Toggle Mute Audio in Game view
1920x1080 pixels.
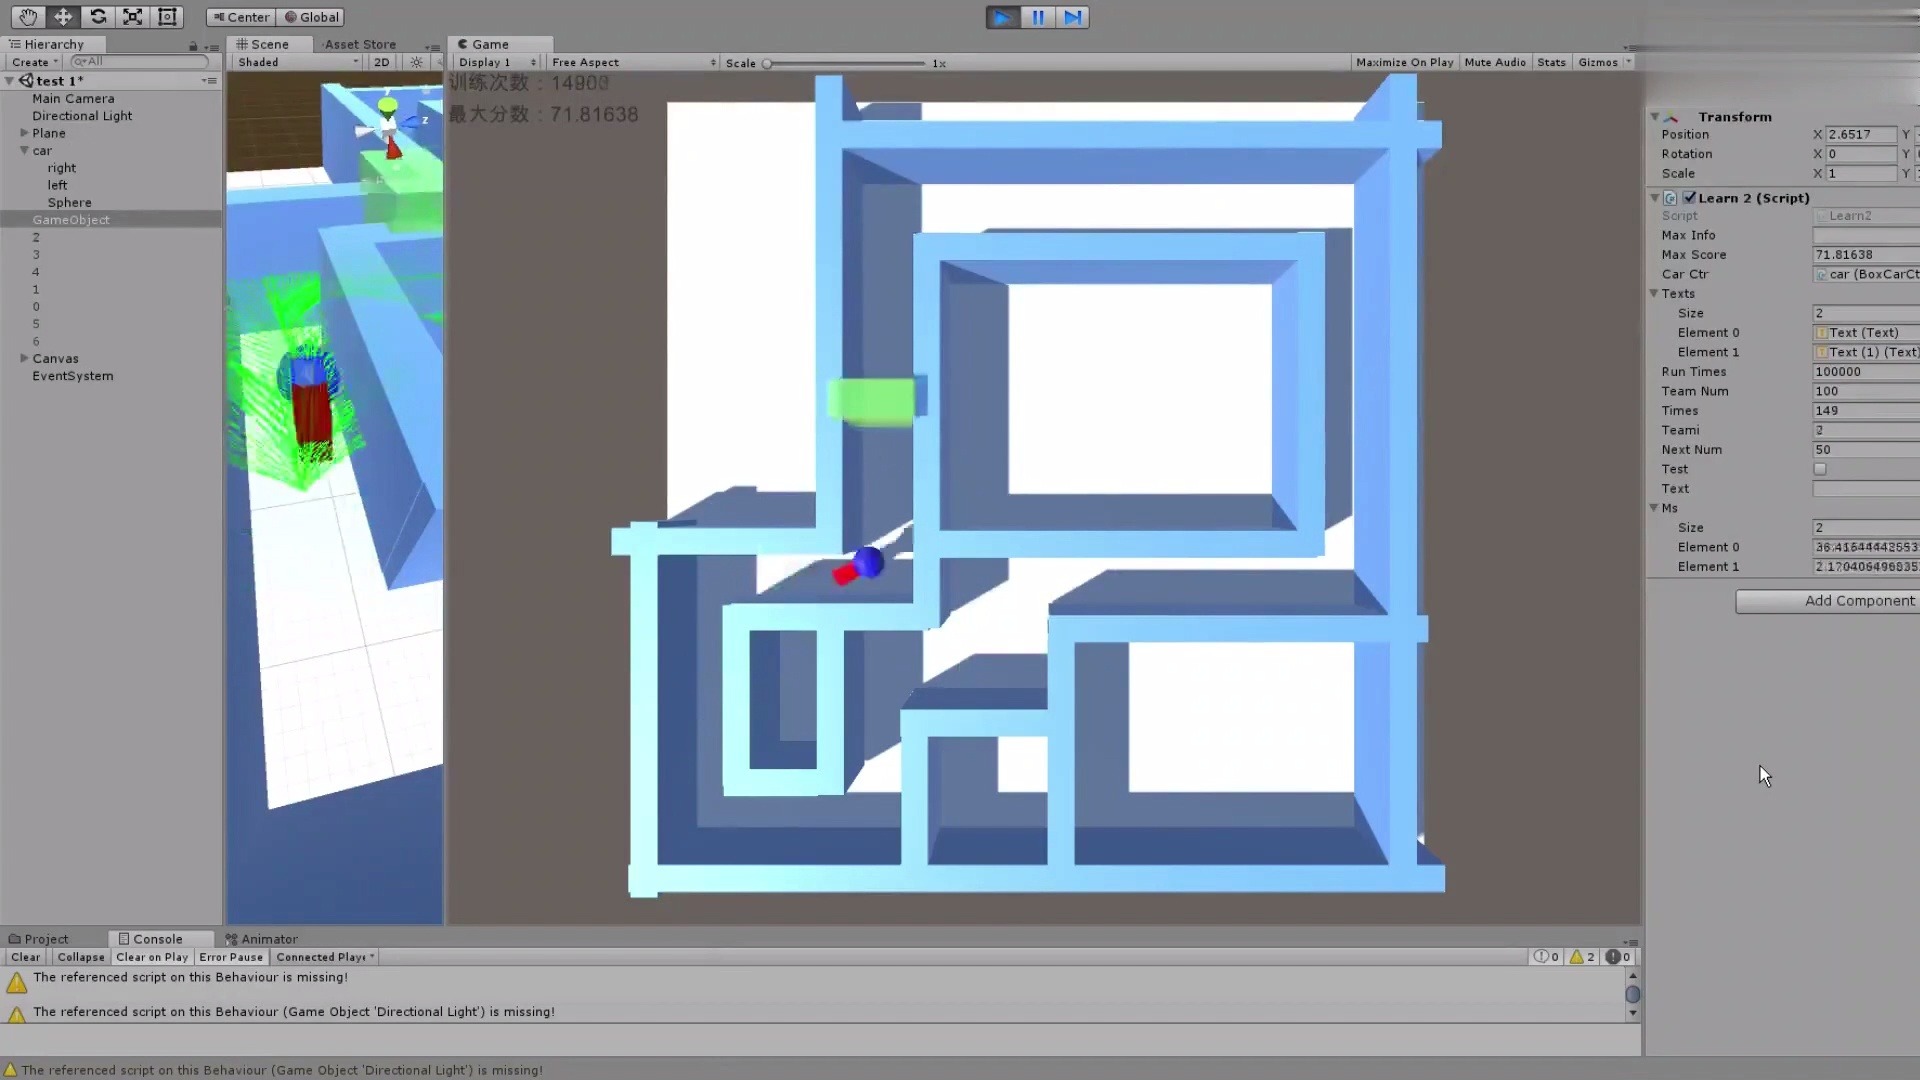[1494, 62]
